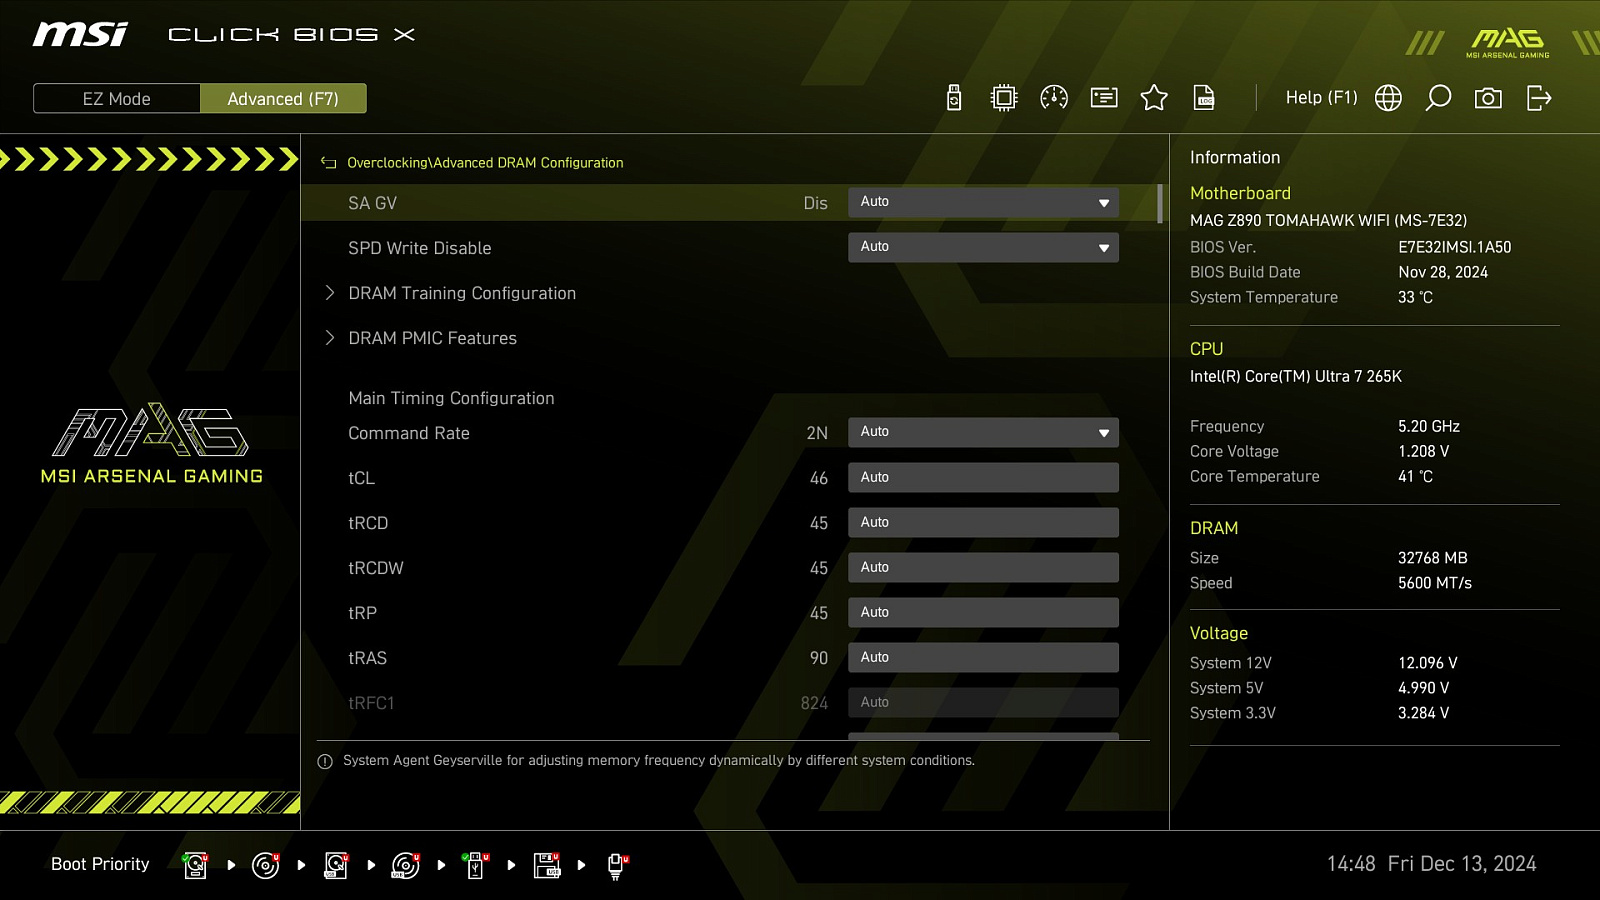Open the Command Rate dropdown
This screenshot has height=900, width=1600.
(983, 432)
